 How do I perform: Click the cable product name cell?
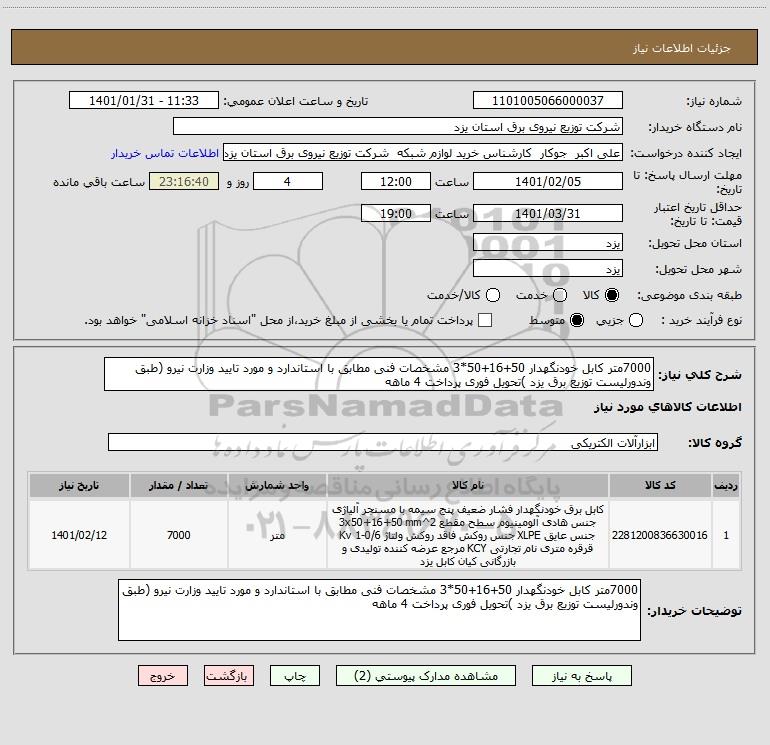point(468,535)
